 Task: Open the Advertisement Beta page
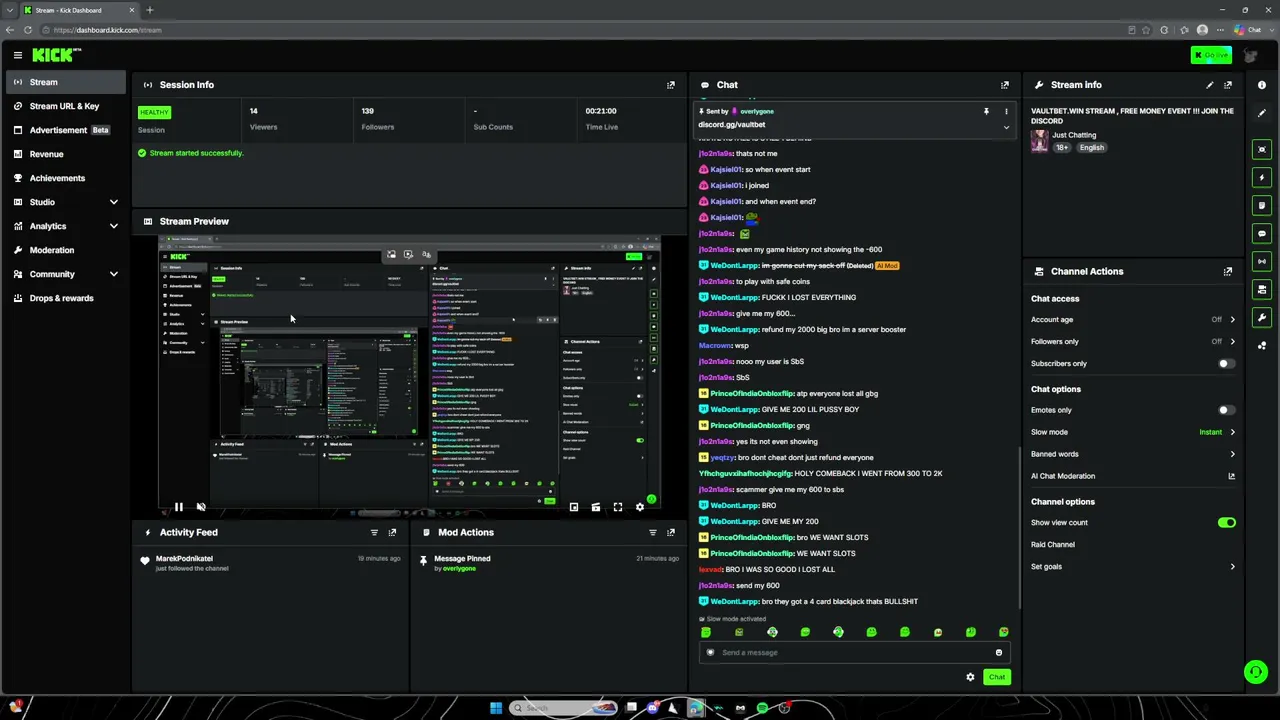point(66,130)
